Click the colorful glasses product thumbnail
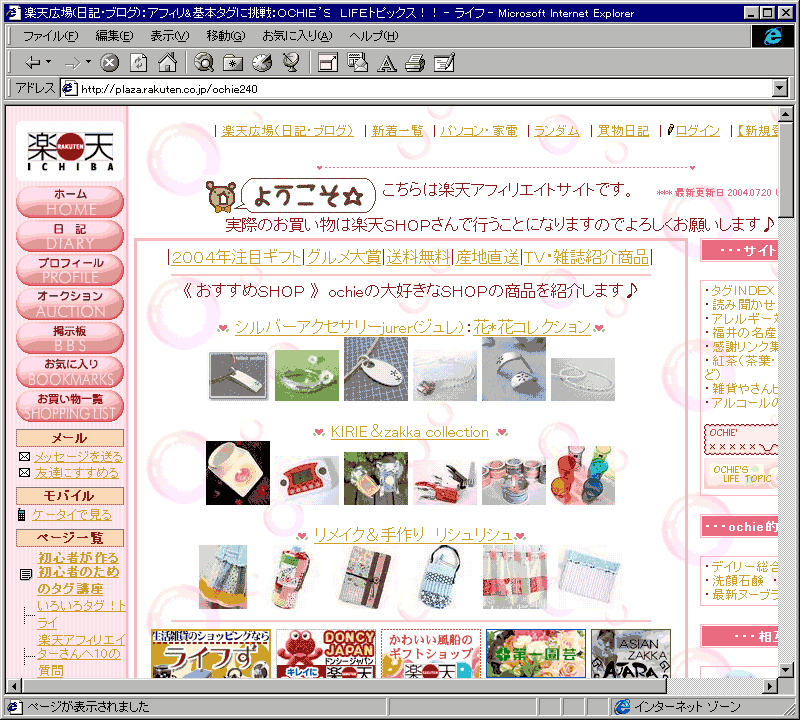The height and width of the screenshot is (720, 800). pyautogui.click(x=583, y=476)
